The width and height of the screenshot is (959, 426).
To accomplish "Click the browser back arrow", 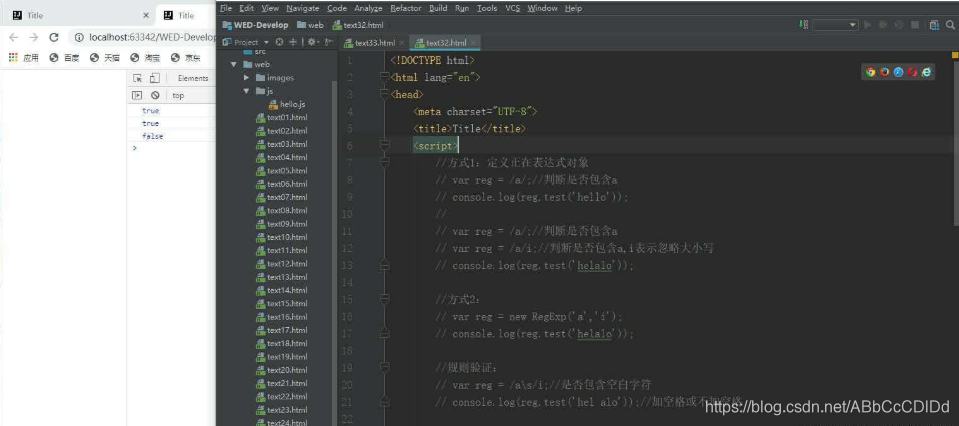I will pos(13,37).
